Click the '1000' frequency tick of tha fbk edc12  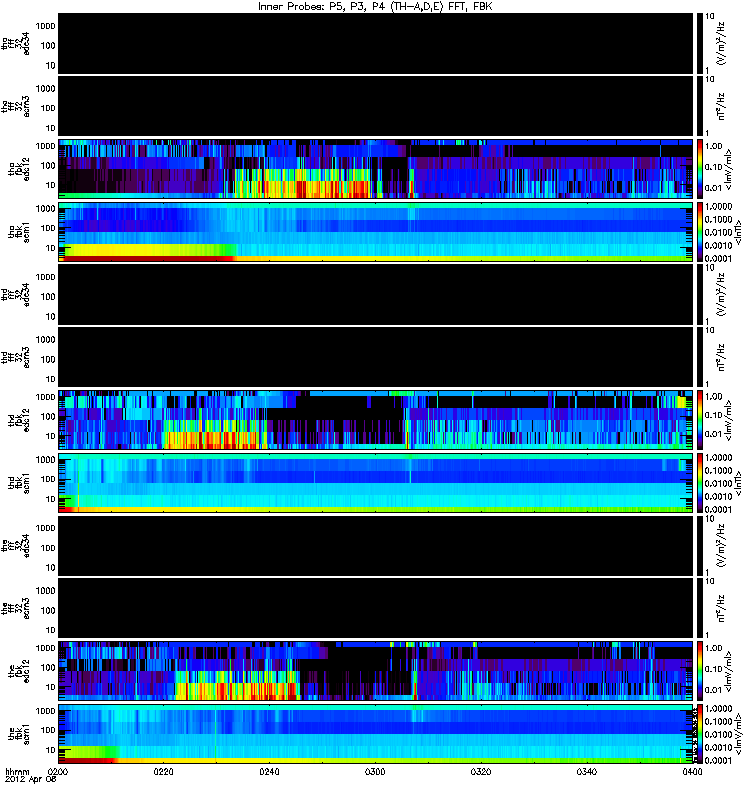point(45,146)
